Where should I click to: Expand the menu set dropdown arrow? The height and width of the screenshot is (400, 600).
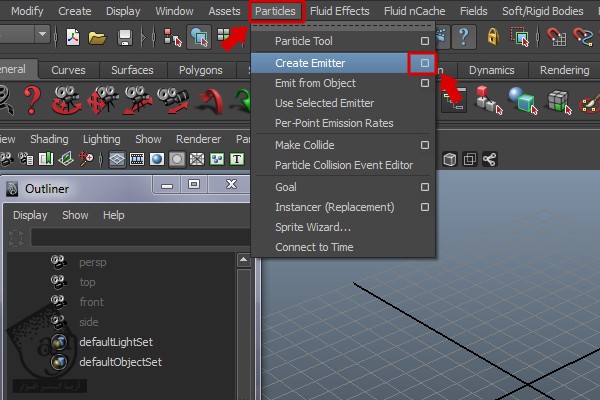tap(42, 36)
